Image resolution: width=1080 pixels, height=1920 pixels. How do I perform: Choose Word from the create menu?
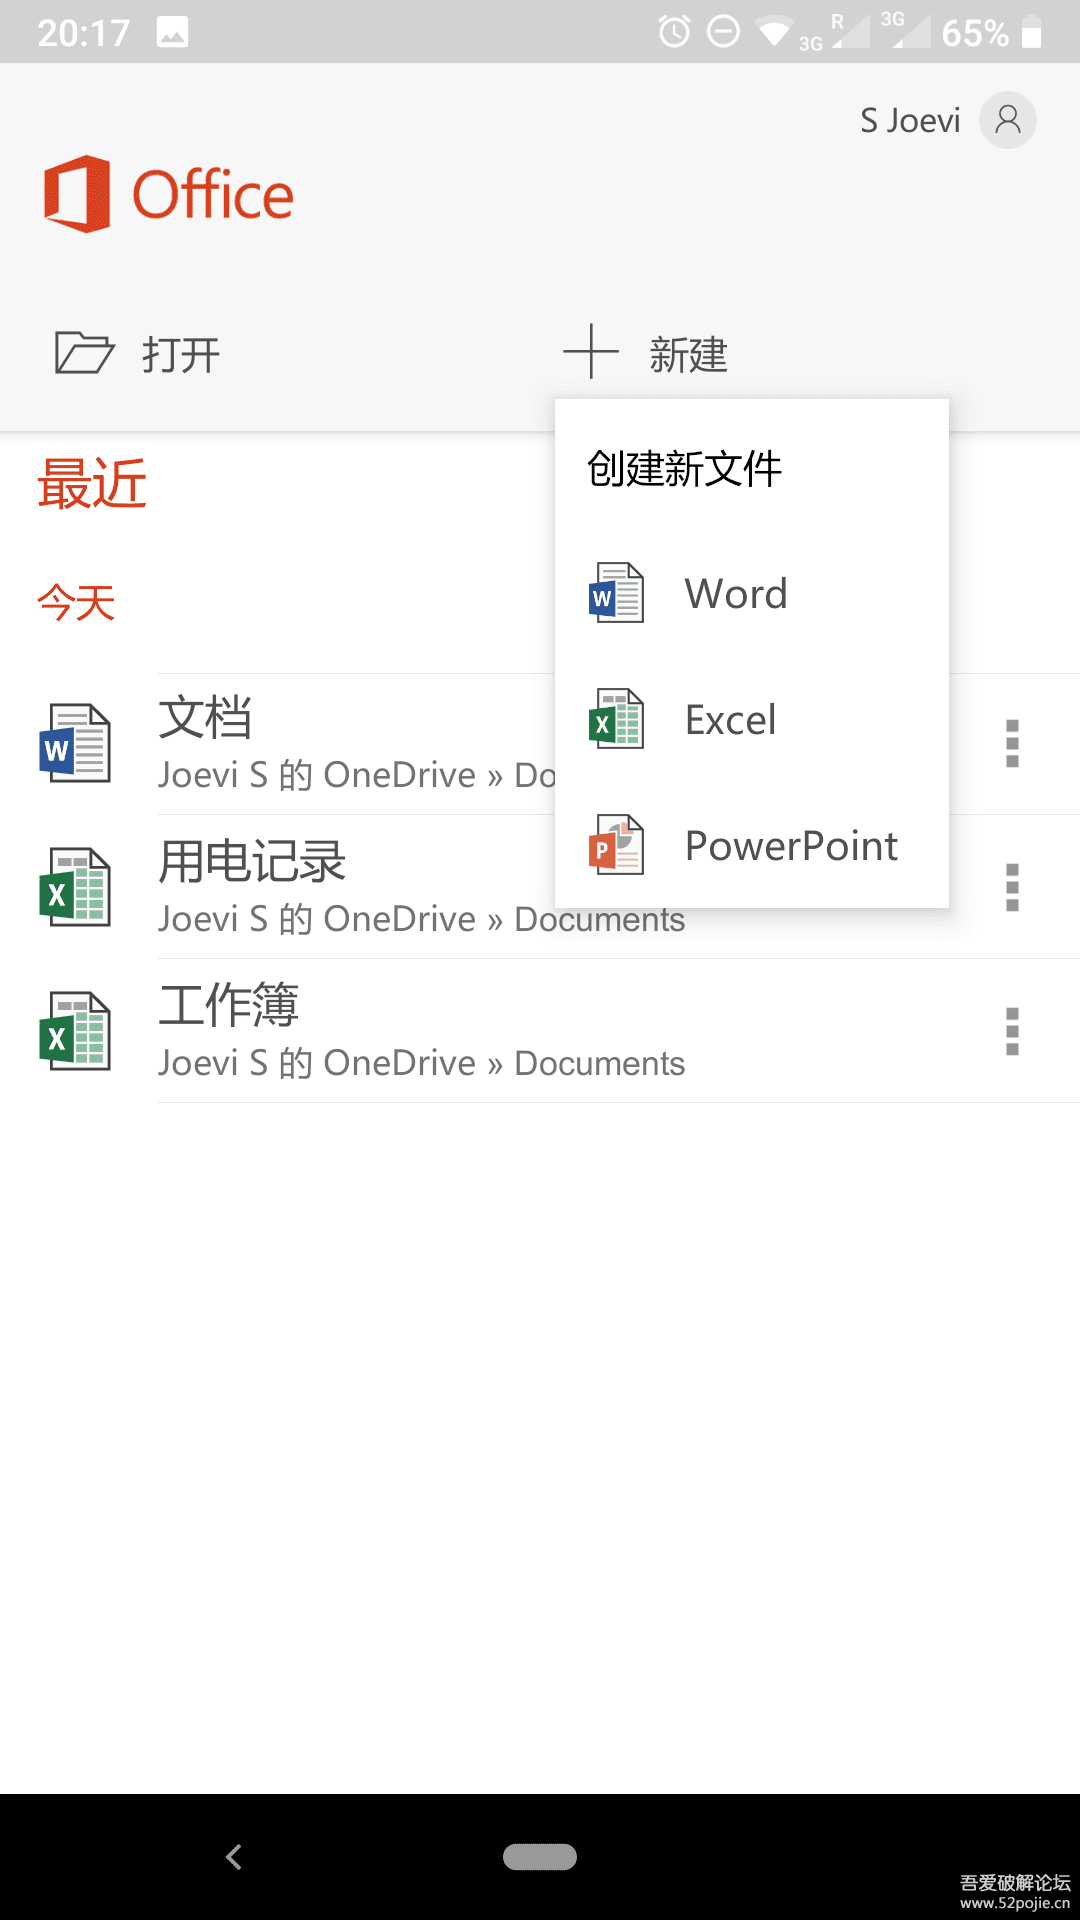pos(736,594)
